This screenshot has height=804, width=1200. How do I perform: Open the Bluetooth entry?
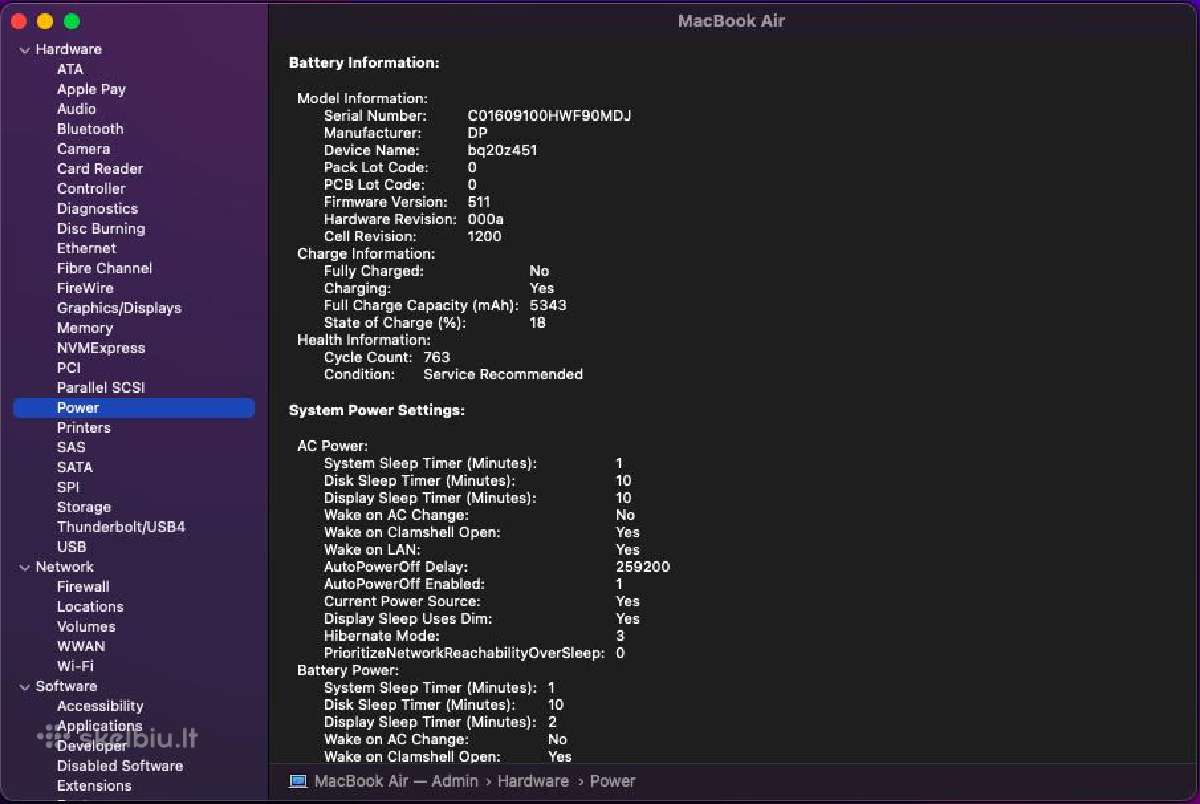pyautogui.click(x=90, y=129)
